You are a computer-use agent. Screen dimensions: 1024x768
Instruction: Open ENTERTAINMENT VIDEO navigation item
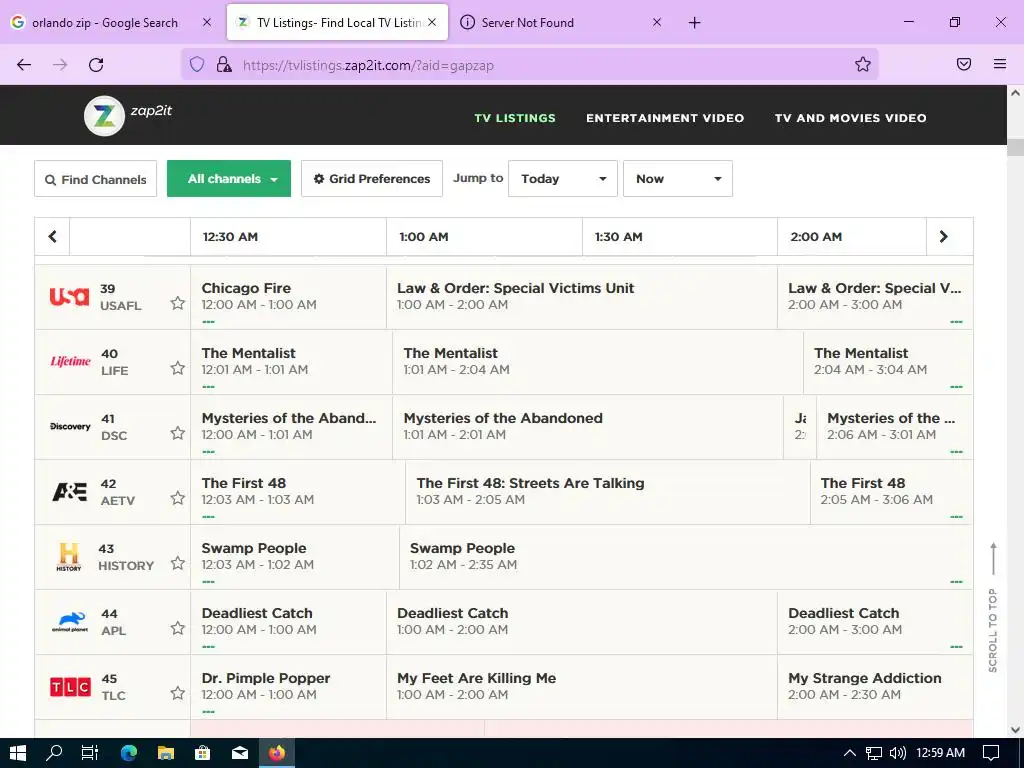(665, 118)
